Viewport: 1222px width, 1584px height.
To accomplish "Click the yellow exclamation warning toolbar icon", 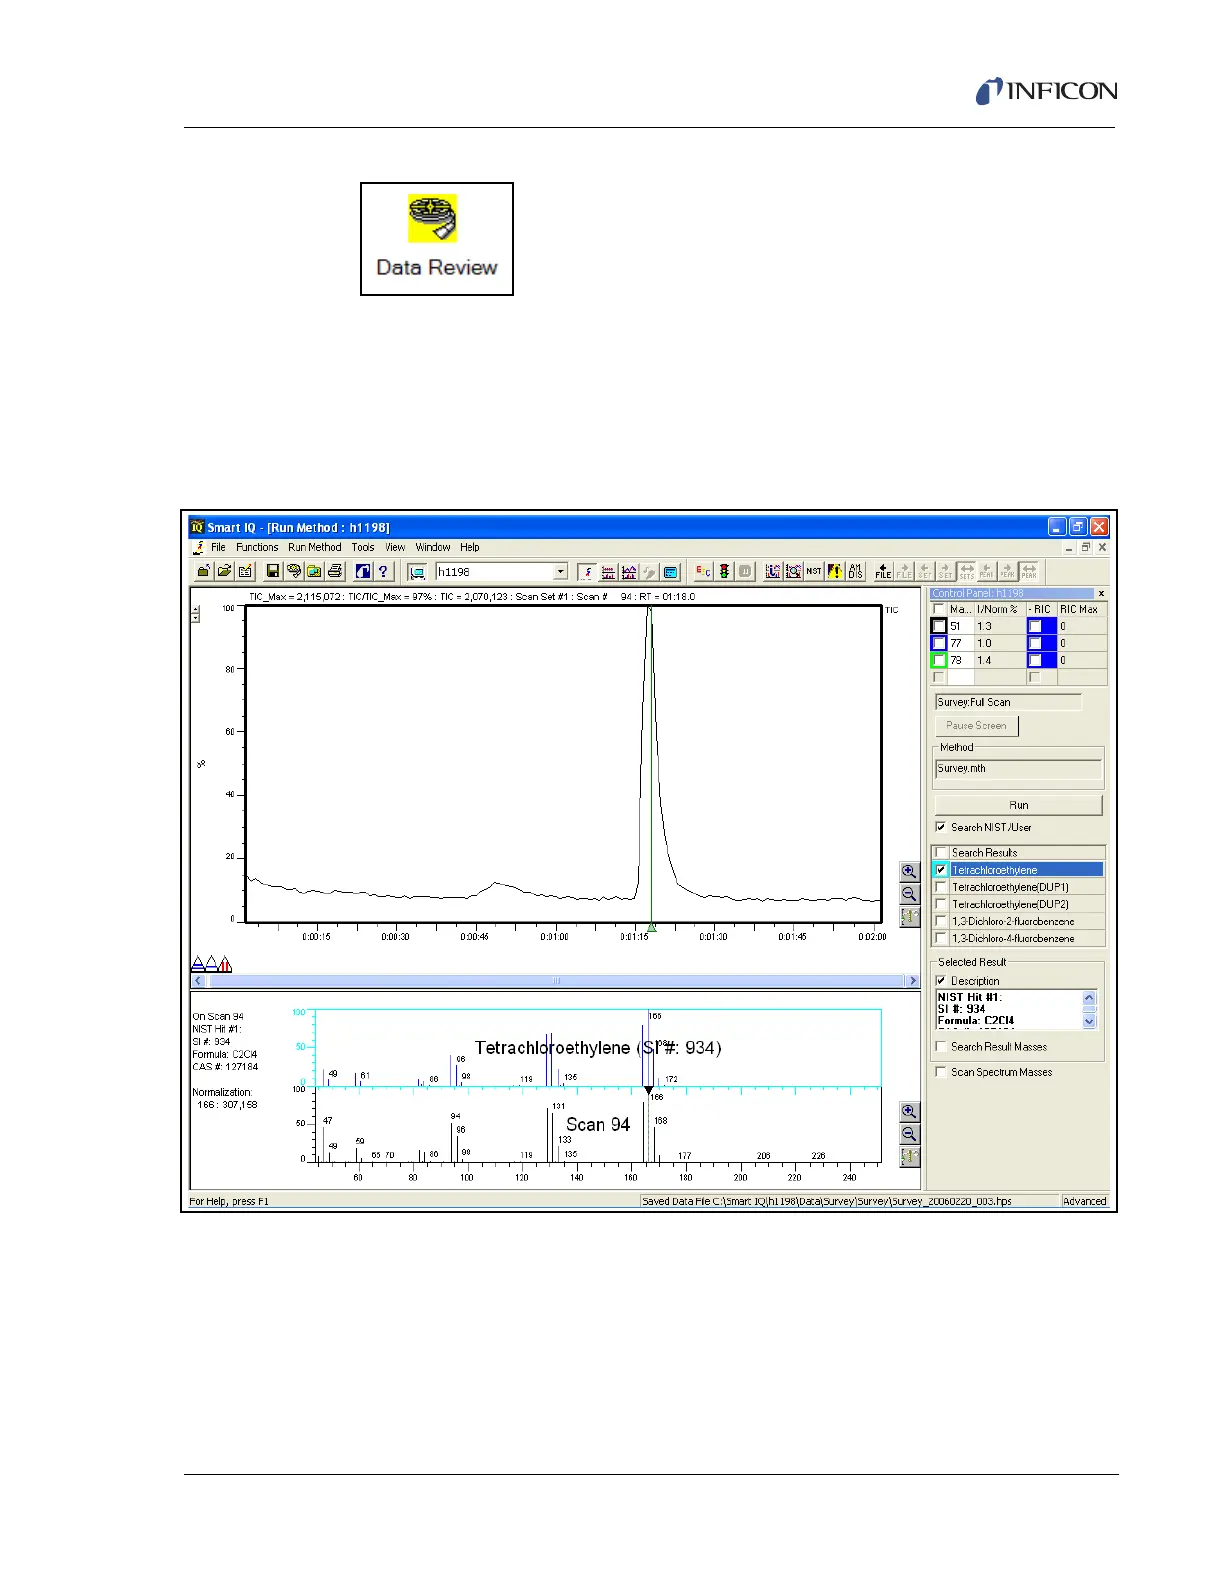I will pos(834,571).
